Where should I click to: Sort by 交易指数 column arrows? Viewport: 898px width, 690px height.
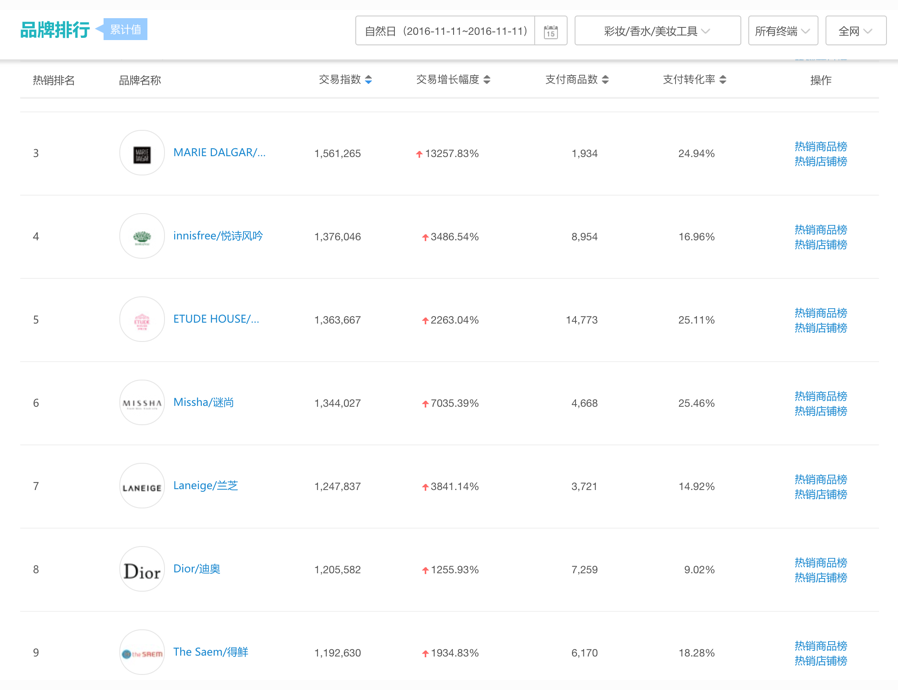point(368,80)
